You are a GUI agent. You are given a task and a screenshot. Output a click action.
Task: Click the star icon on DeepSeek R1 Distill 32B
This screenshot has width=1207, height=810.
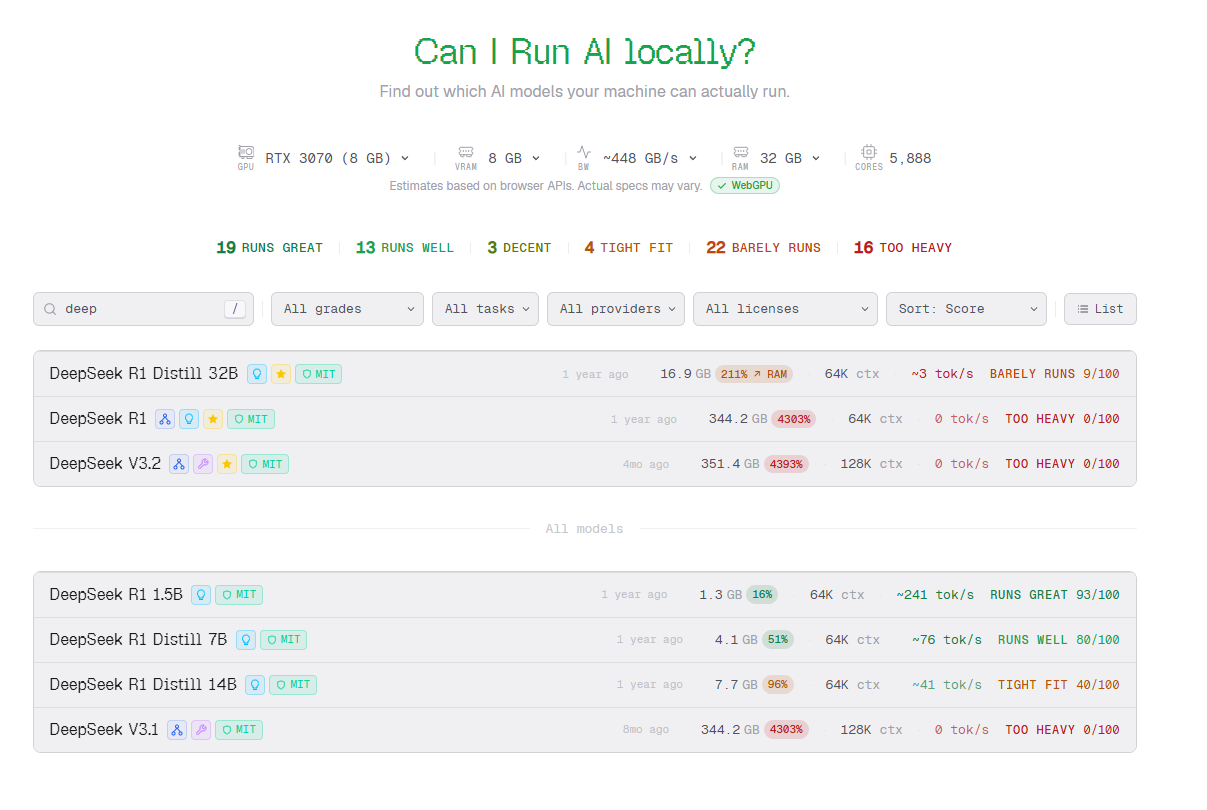click(281, 374)
